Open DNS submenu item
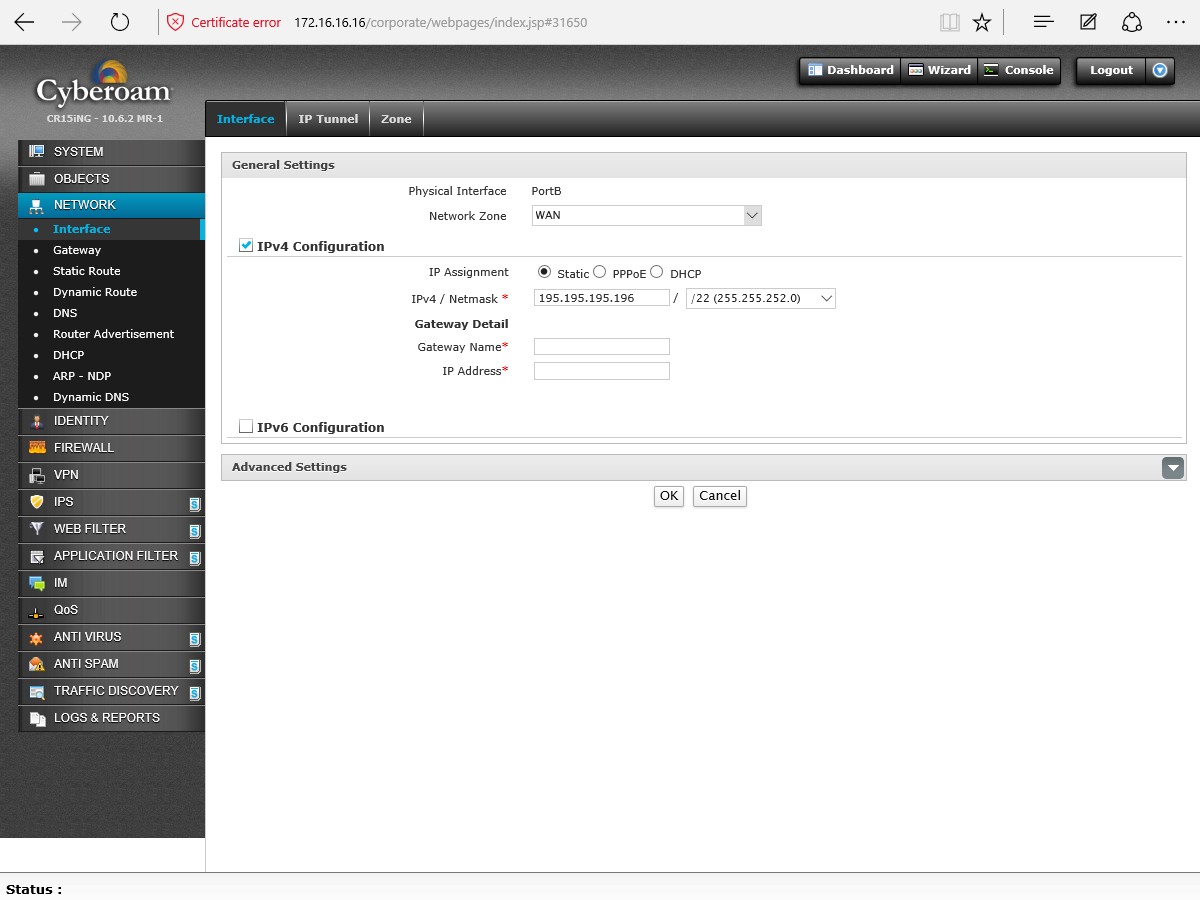This screenshot has height=900, width=1200. click(x=65, y=313)
